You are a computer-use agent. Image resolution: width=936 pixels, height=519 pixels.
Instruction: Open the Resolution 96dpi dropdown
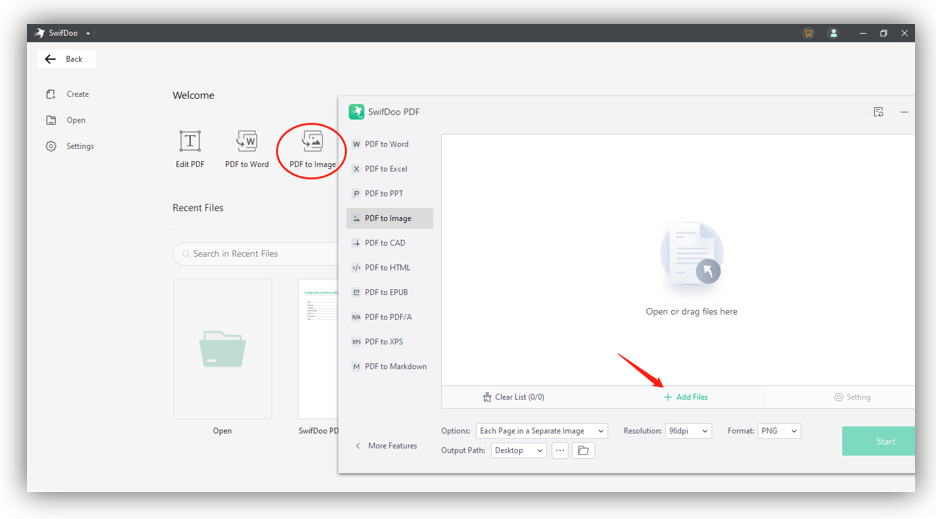[x=688, y=431]
